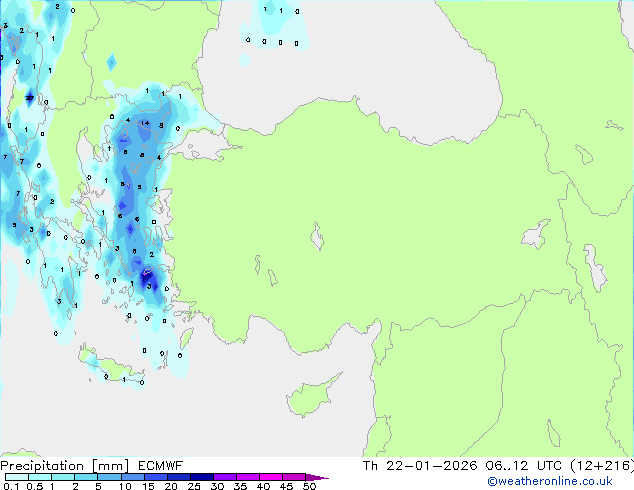Click the '40' legend scale label
The height and width of the screenshot is (490, 634).
263,486
